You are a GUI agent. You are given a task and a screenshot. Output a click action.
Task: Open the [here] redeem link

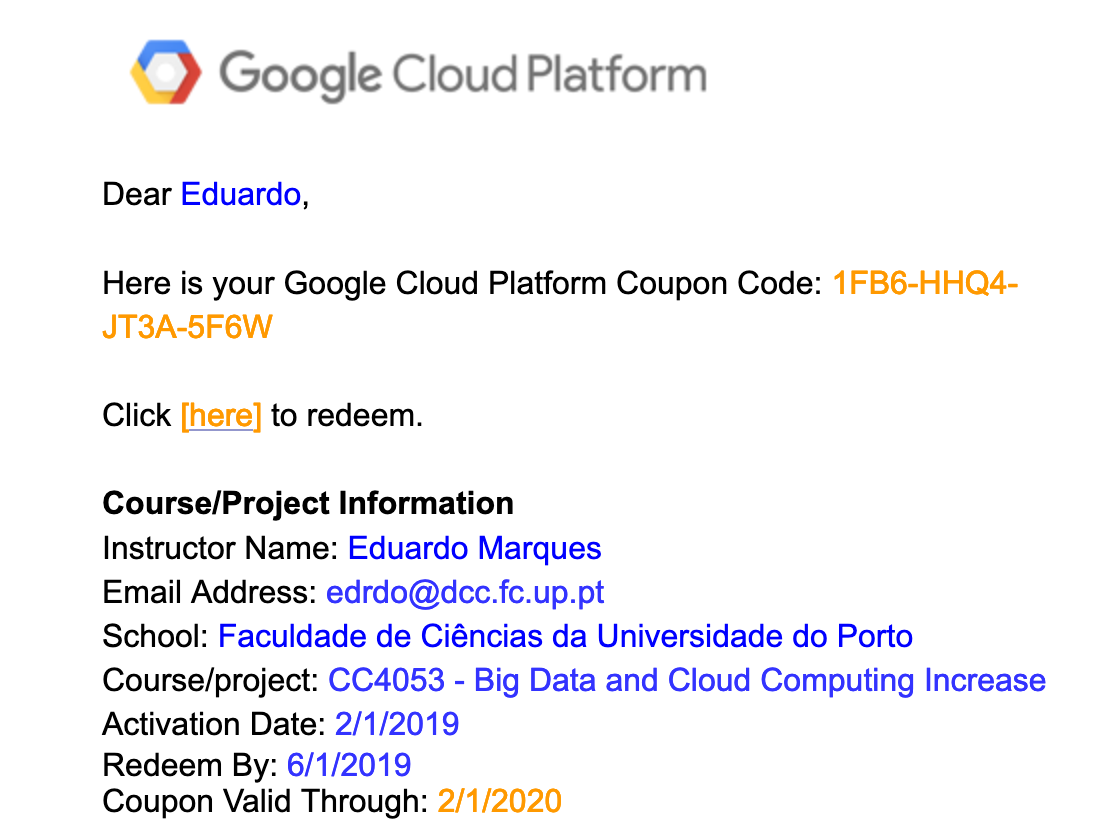pos(221,415)
